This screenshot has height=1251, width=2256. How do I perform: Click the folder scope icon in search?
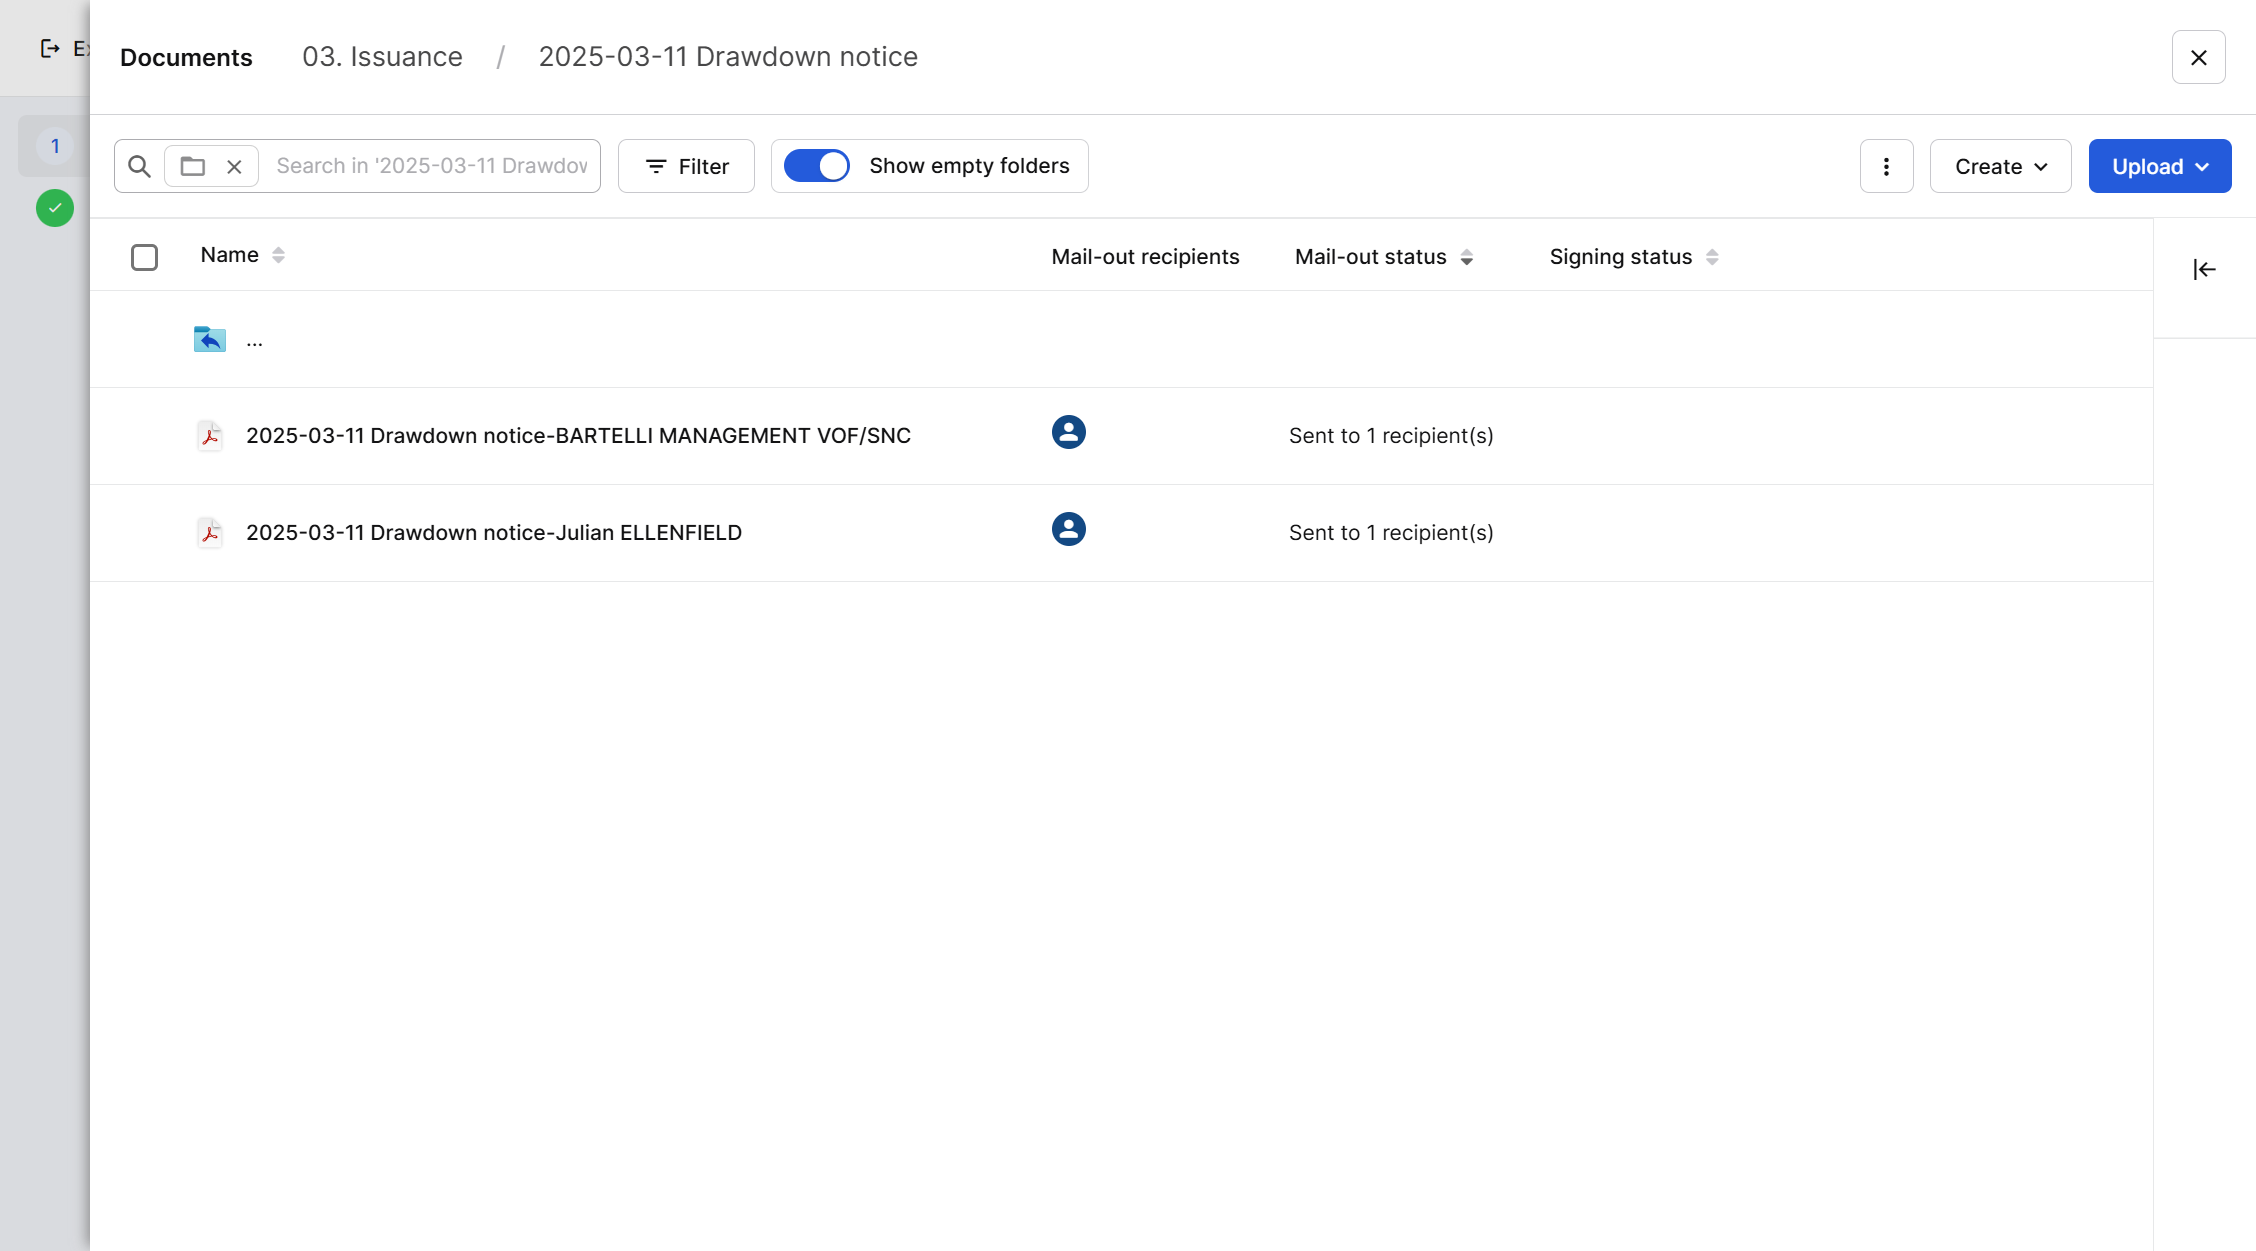193,166
